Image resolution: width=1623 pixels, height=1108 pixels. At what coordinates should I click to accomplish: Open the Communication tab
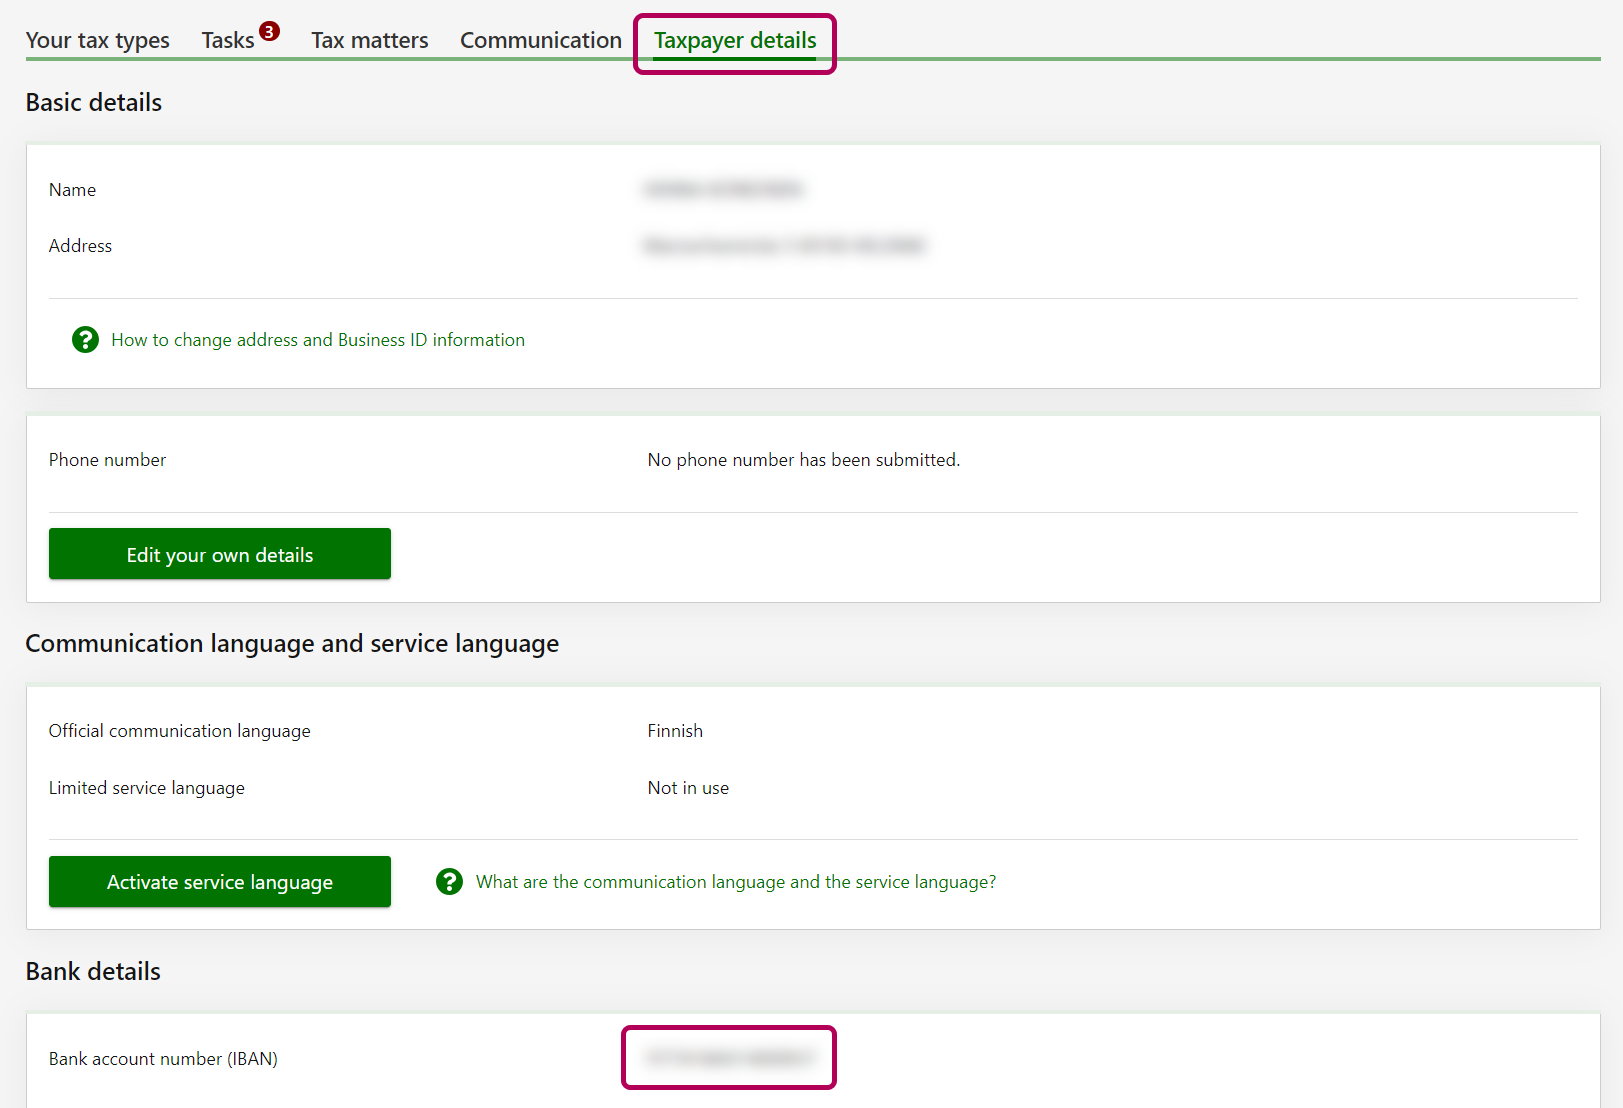tap(540, 40)
